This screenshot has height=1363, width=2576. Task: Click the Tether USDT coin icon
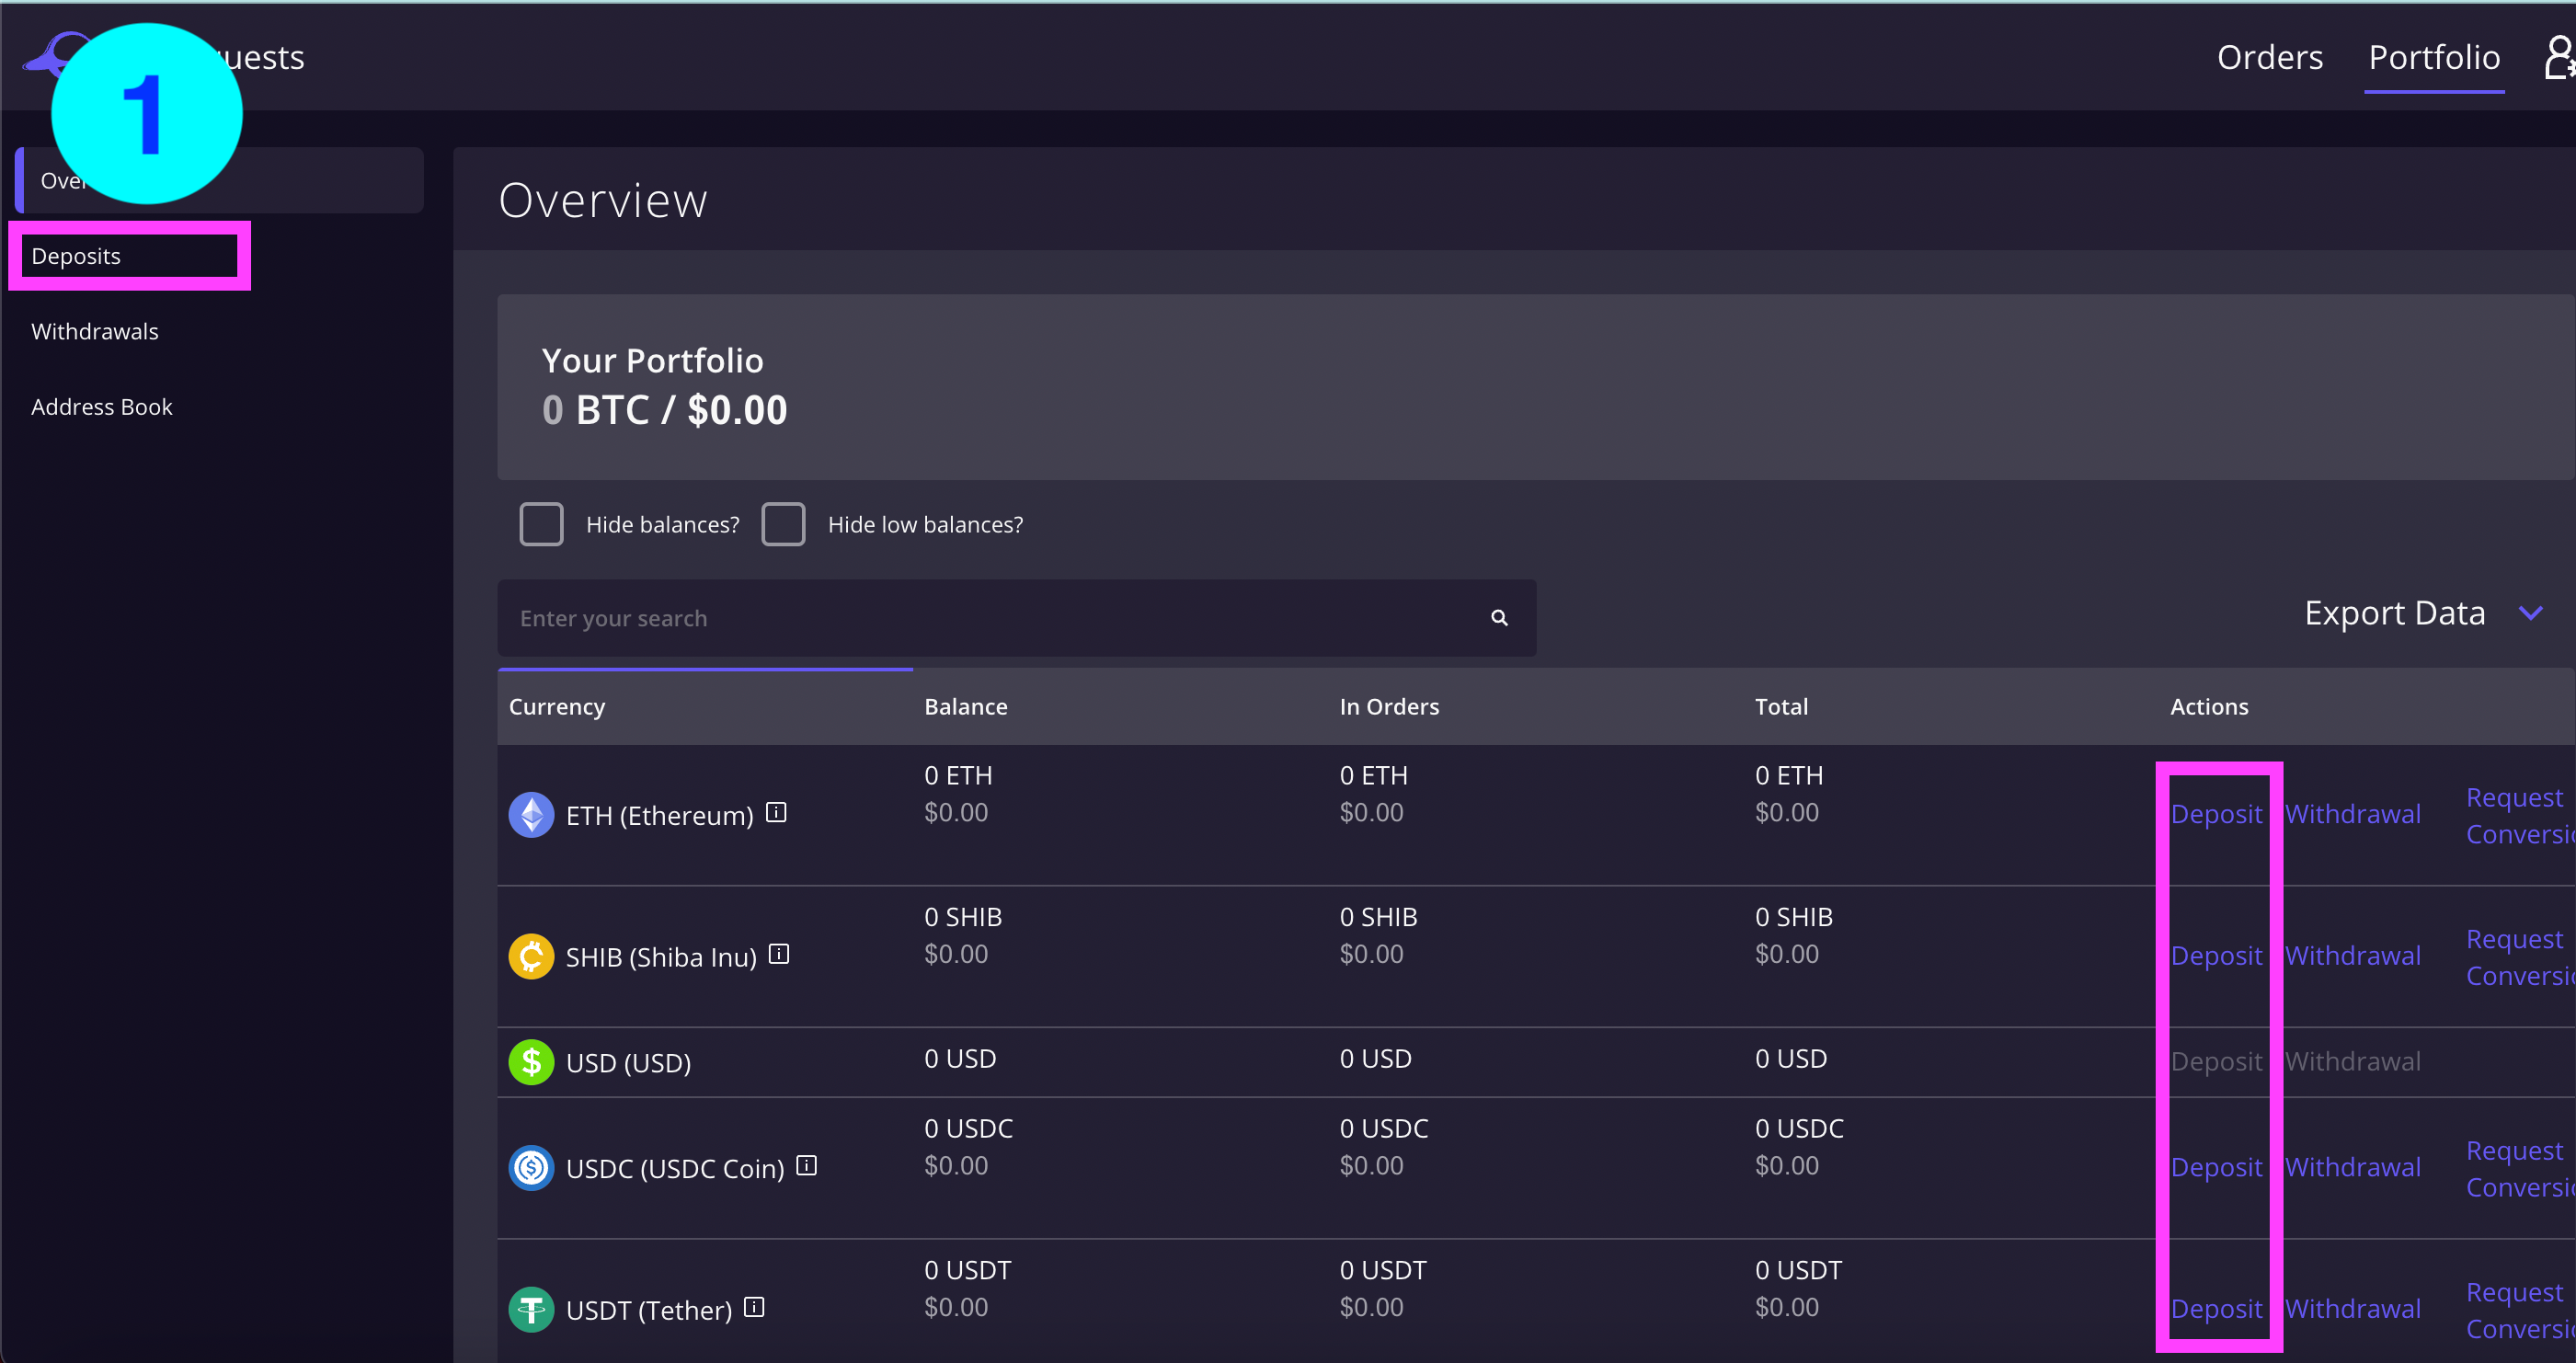pyautogui.click(x=531, y=1309)
